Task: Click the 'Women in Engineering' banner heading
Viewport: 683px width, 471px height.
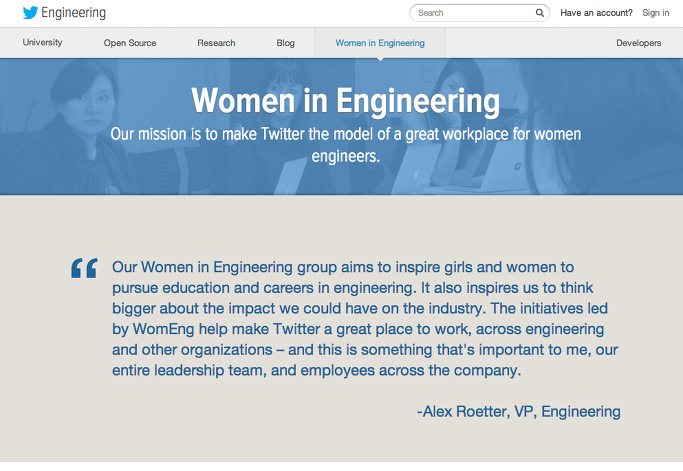Action: pos(345,102)
